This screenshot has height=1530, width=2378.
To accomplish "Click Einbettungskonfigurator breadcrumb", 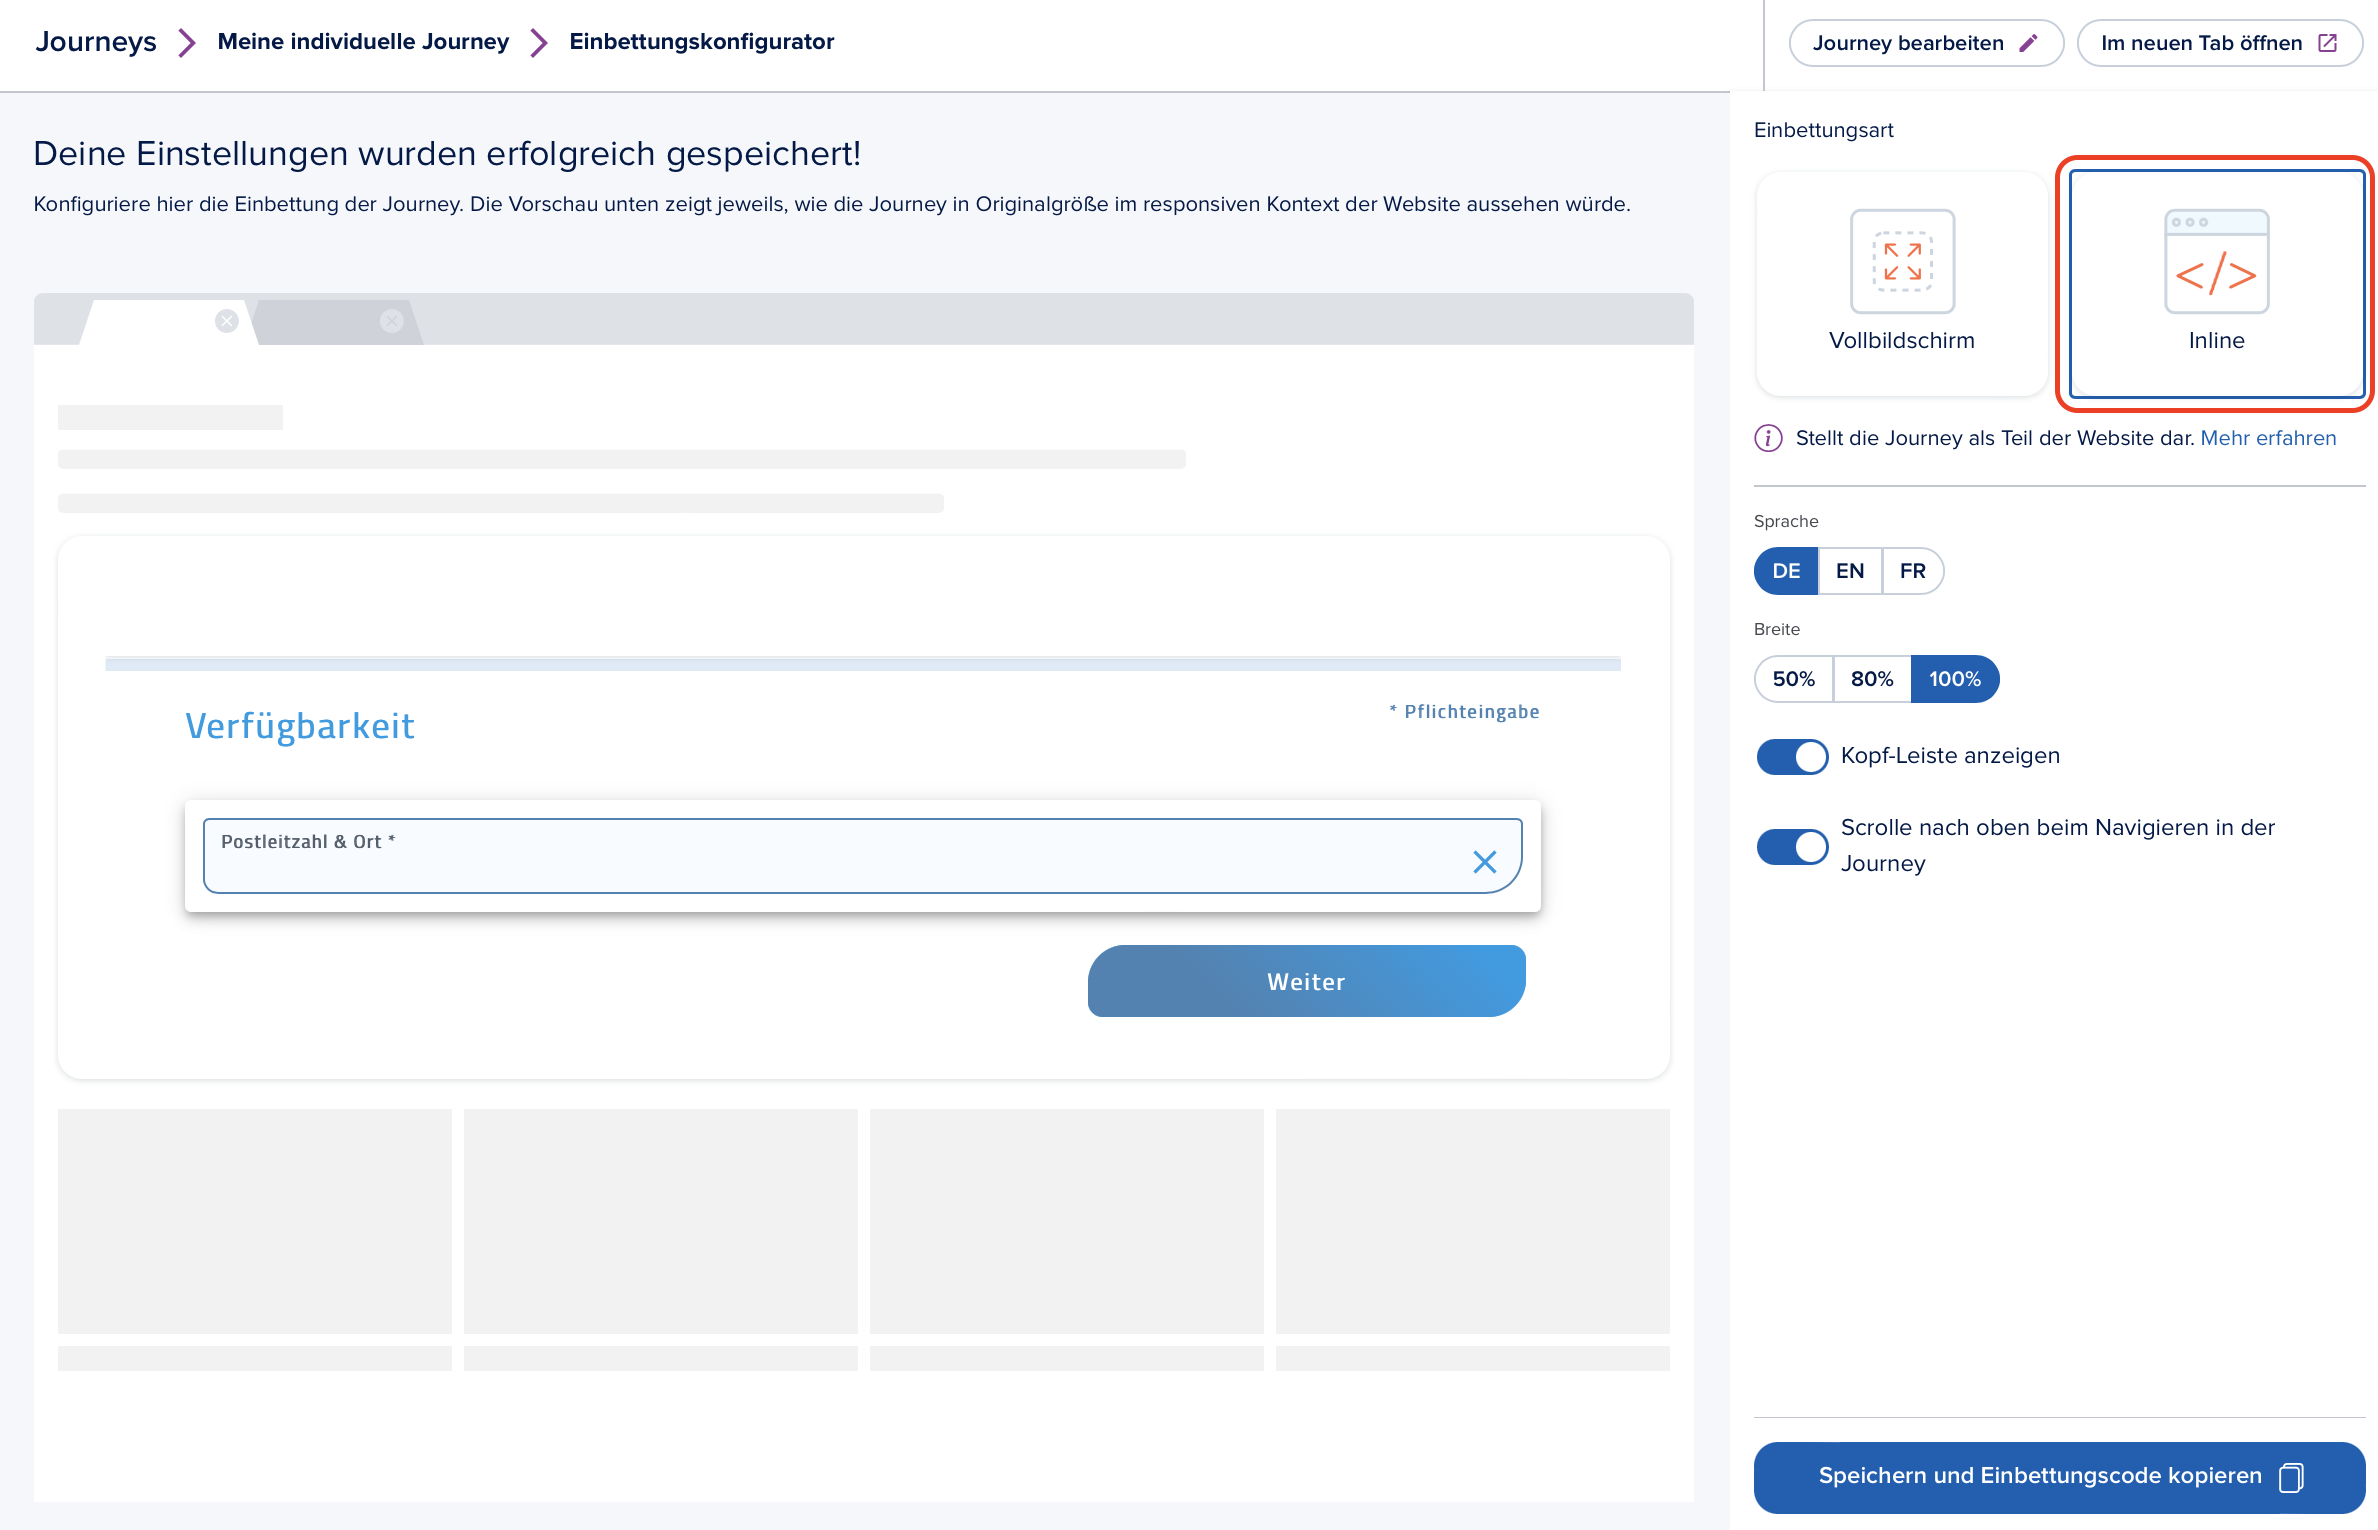I will pyautogui.click(x=701, y=42).
